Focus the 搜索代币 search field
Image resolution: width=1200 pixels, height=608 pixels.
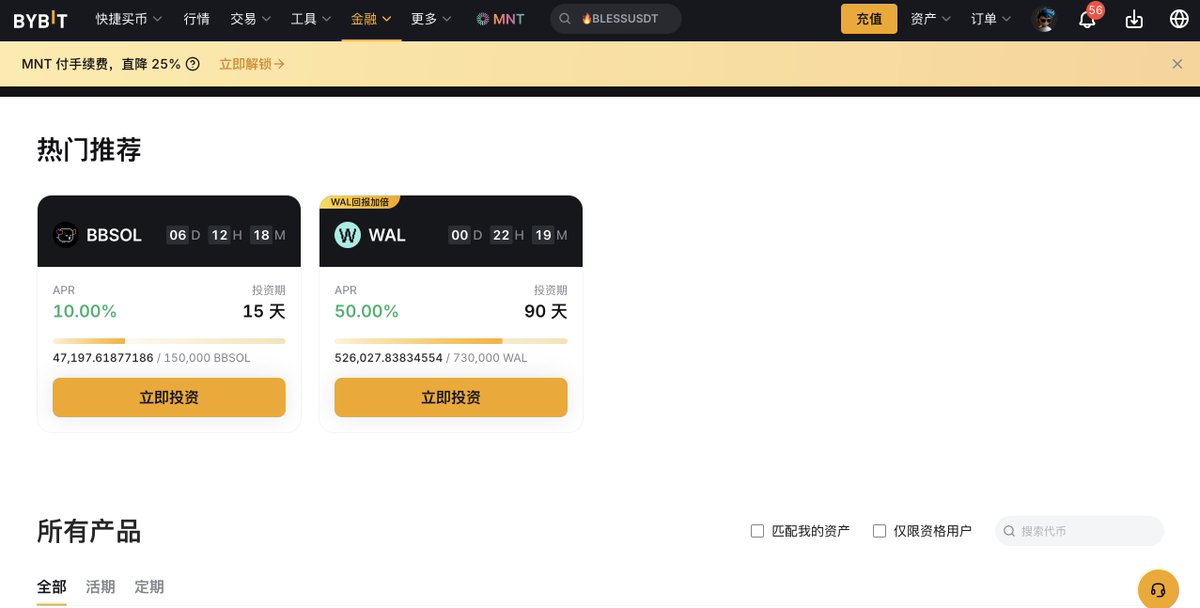(1080, 531)
